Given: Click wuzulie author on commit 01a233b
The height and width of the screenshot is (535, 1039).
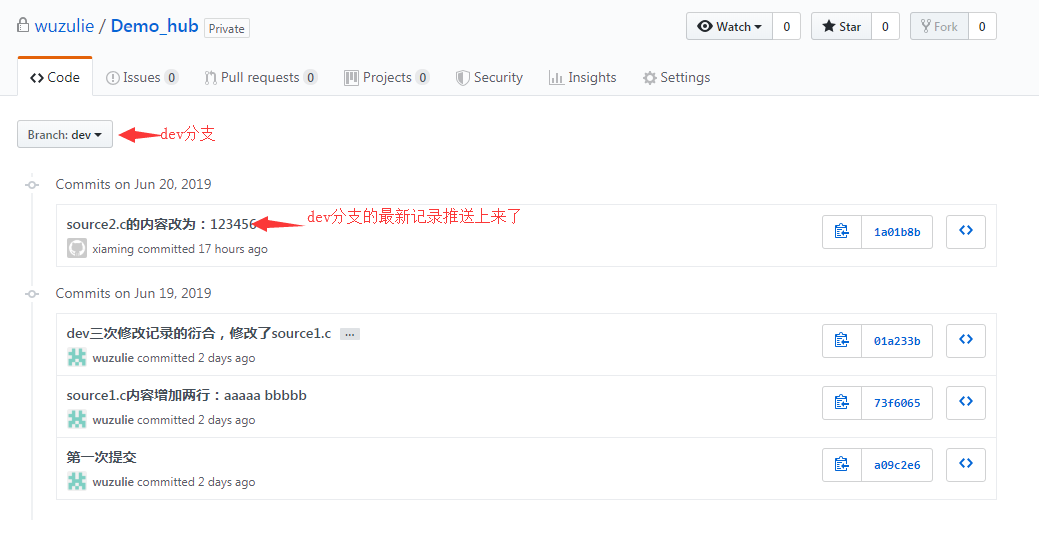Looking at the screenshot, I should pos(113,358).
